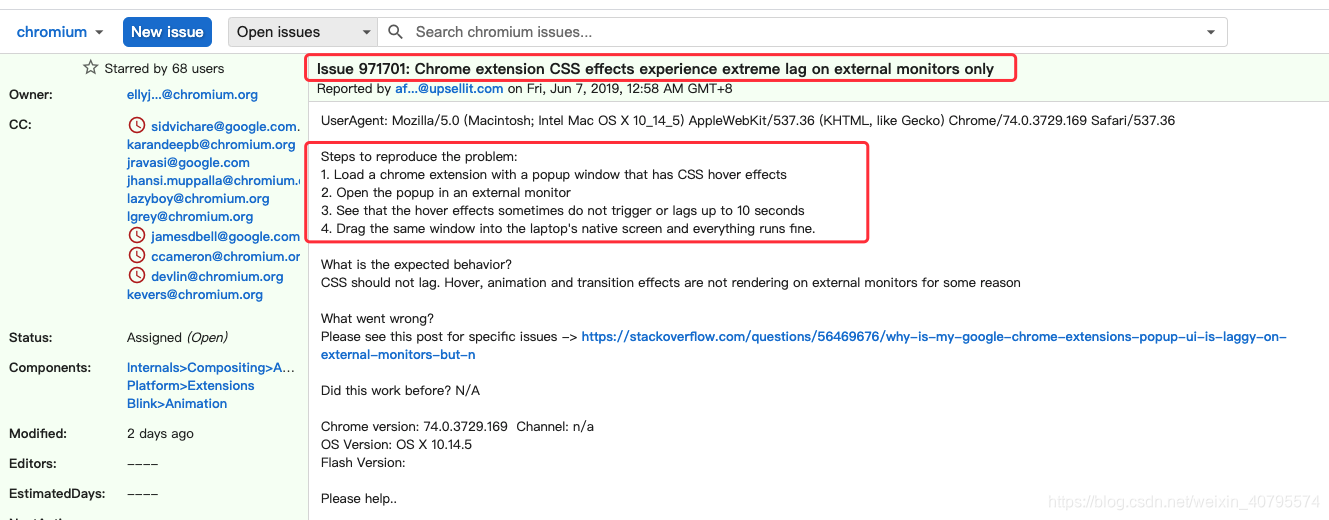Click 'Did this work before? N/A' text
Screen dimensions: 1329x520
pyautogui.click(x=400, y=390)
